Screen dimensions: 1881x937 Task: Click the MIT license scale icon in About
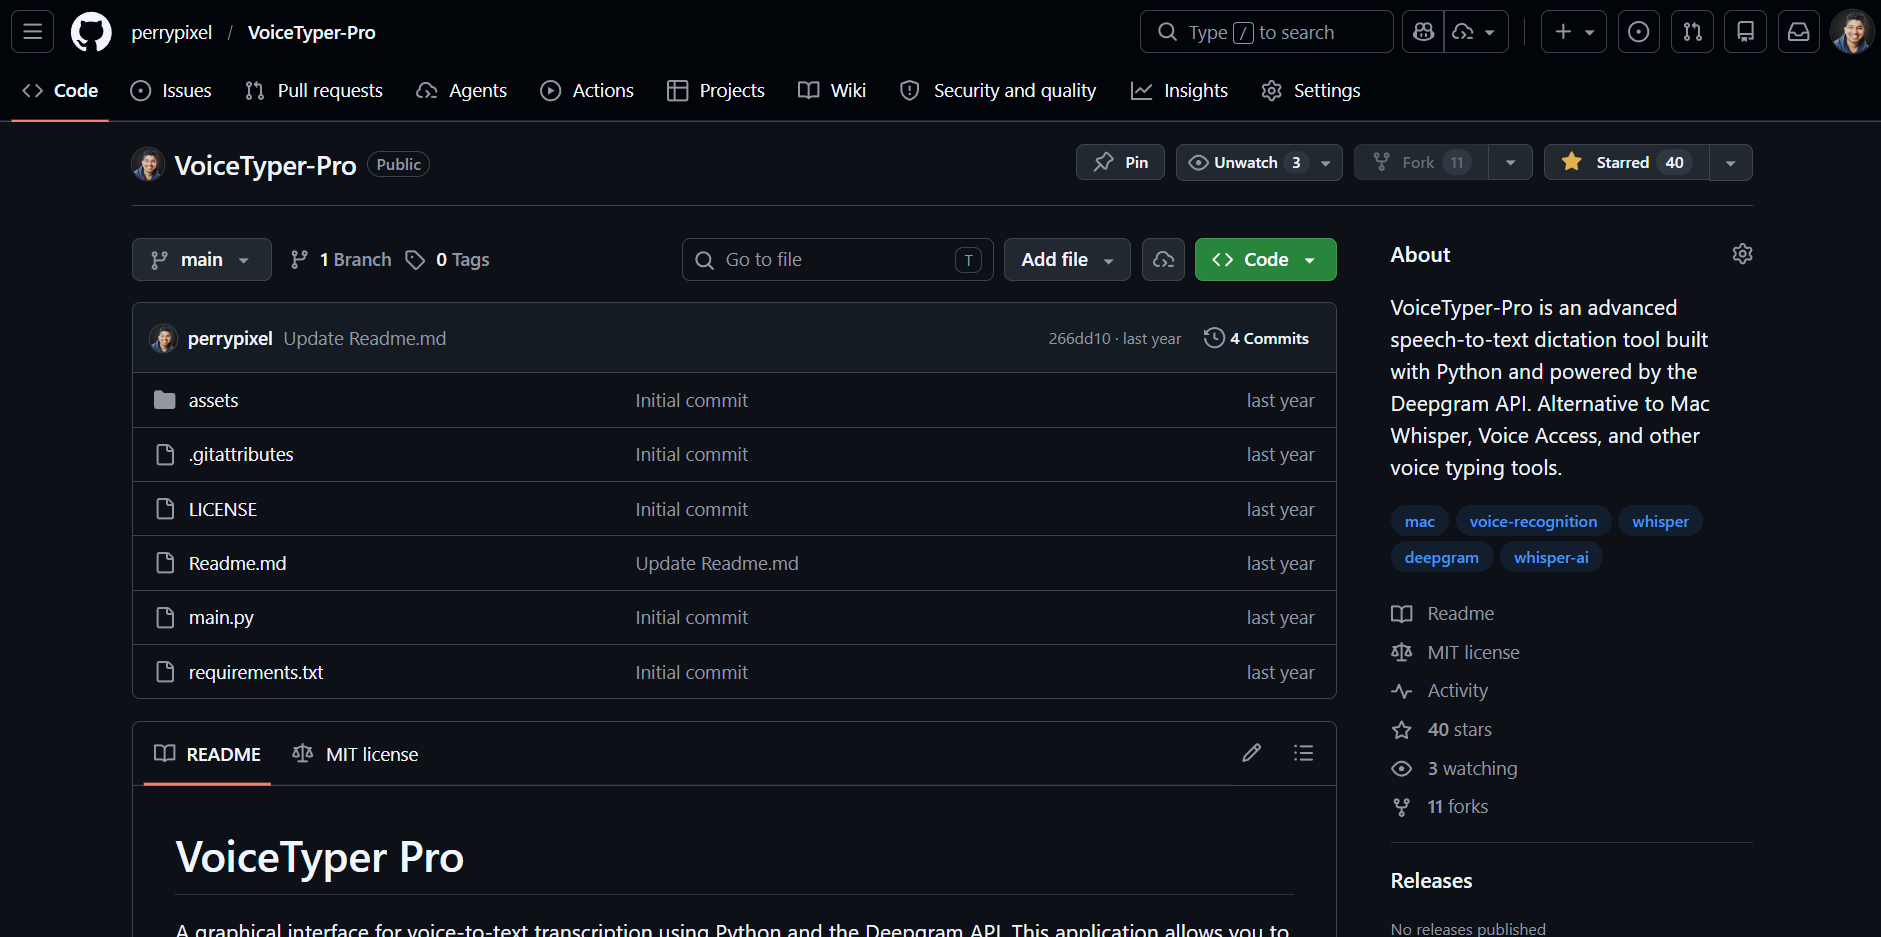pos(1402,652)
